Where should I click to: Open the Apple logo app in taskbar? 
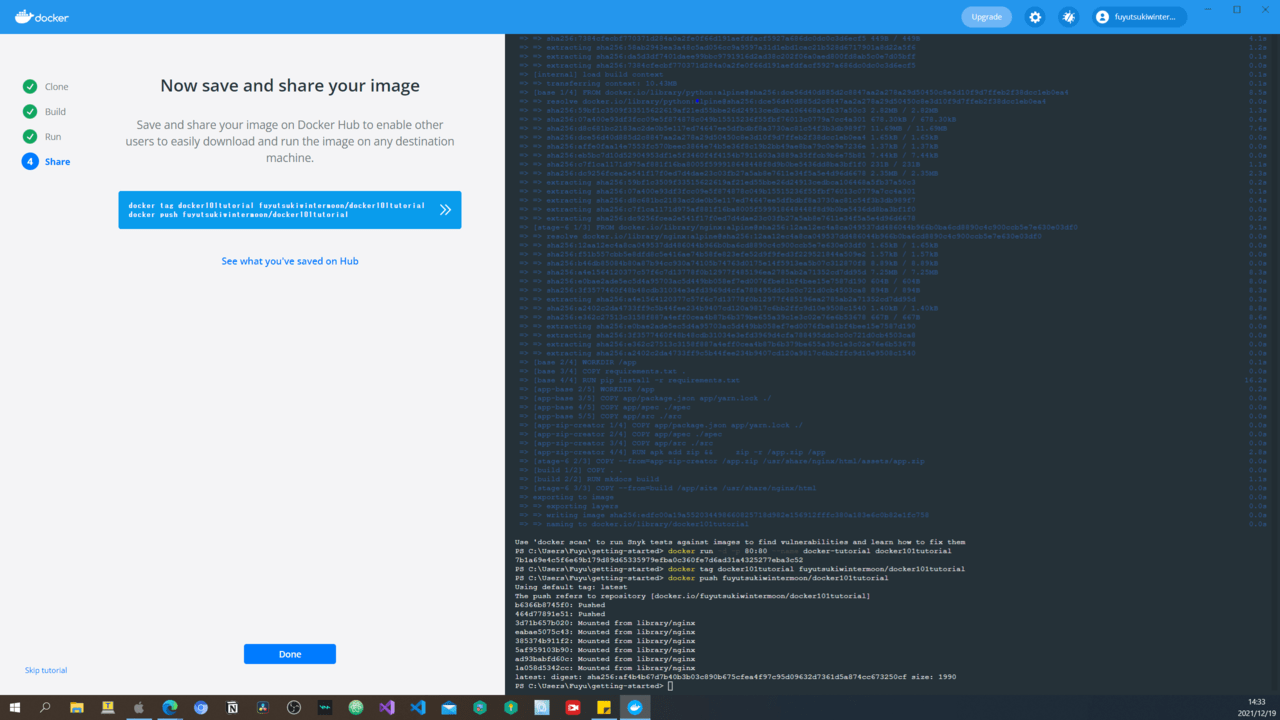(139, 707)
